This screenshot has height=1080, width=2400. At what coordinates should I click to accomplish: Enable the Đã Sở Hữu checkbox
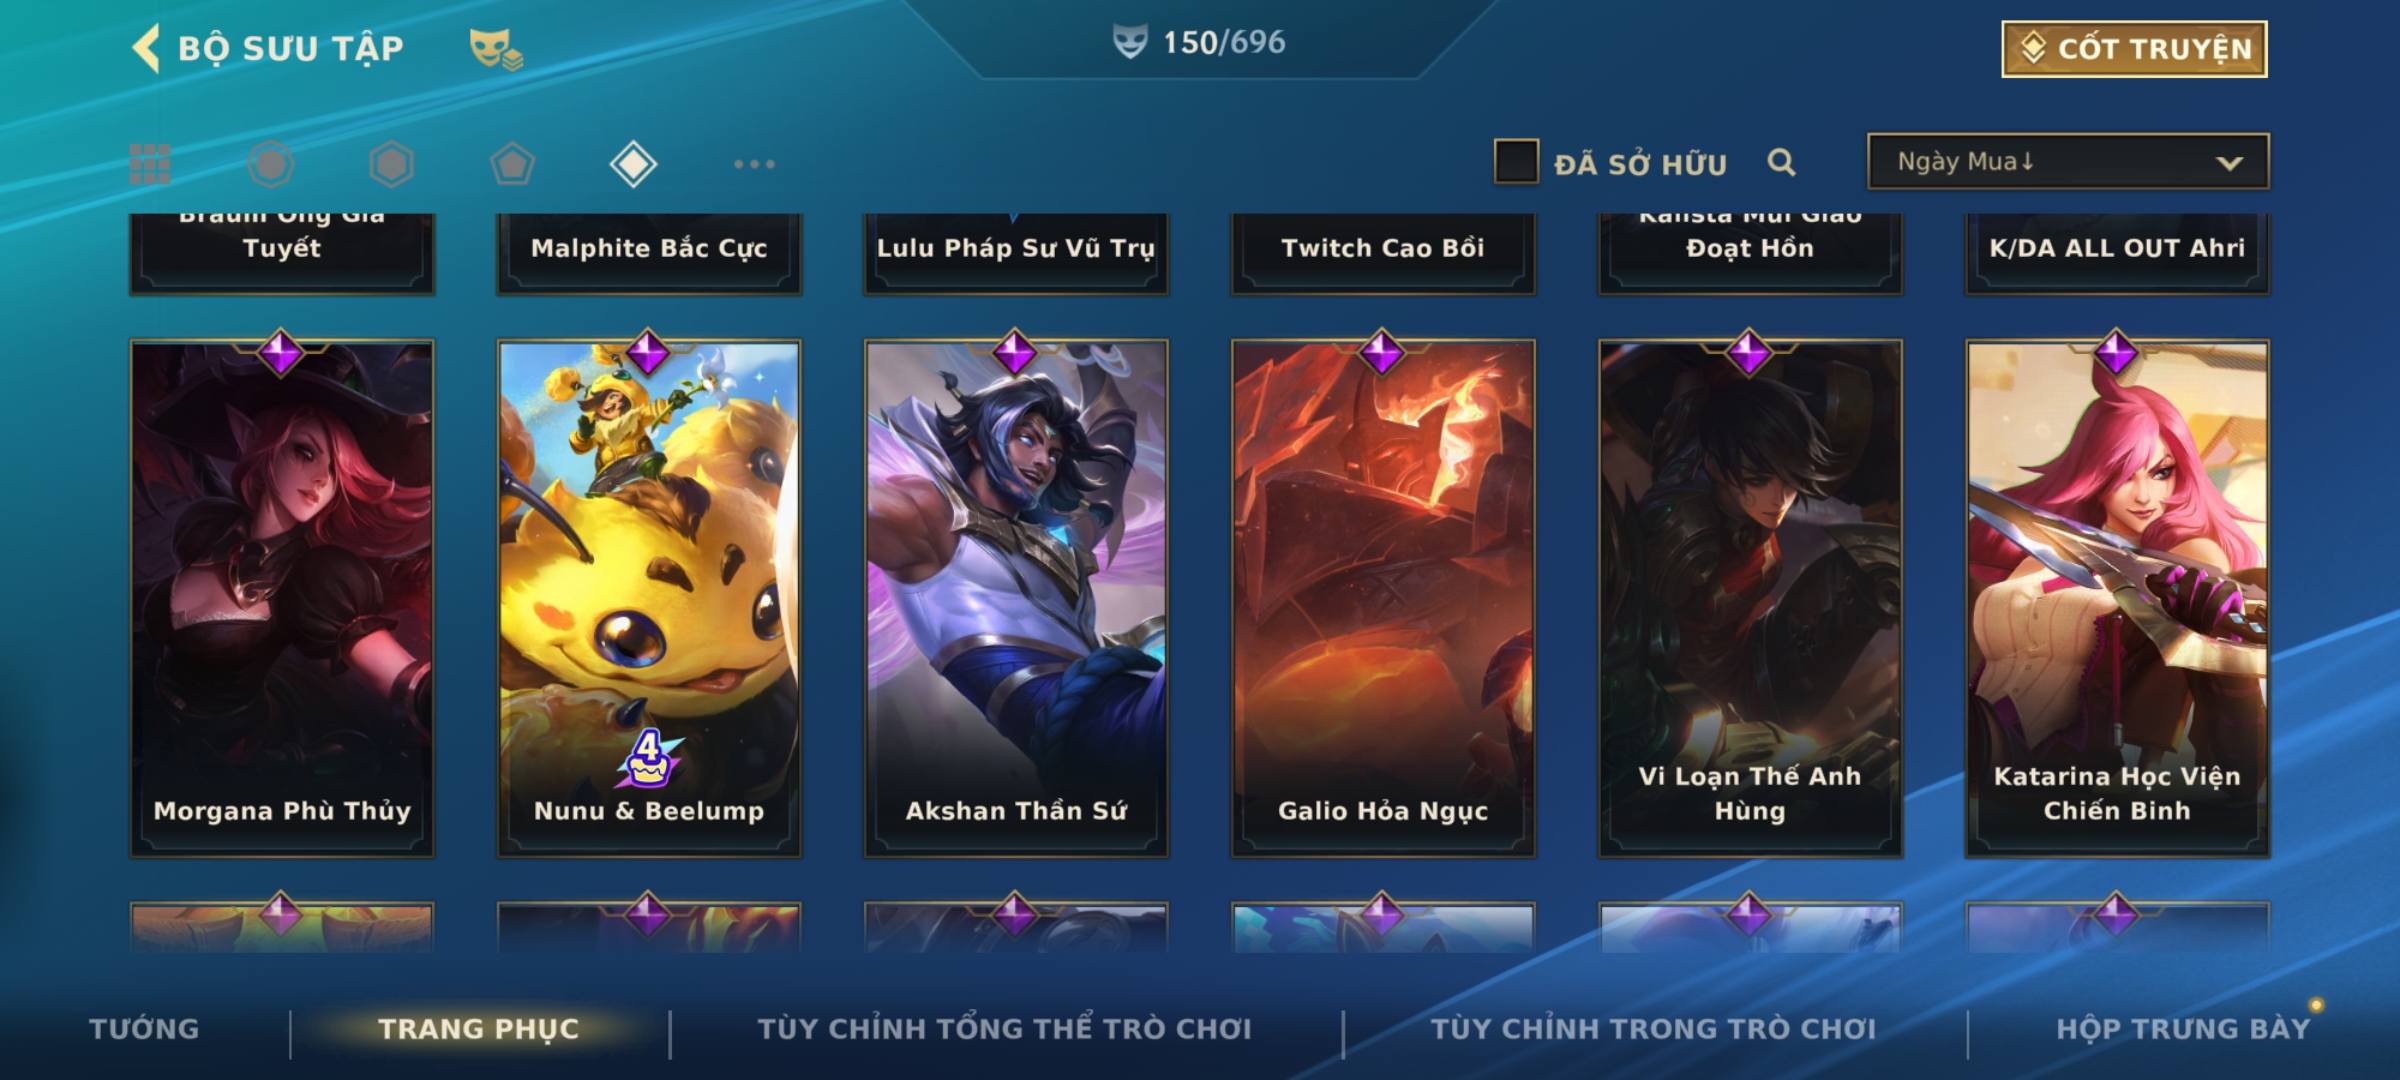(x=1516, y=162)
